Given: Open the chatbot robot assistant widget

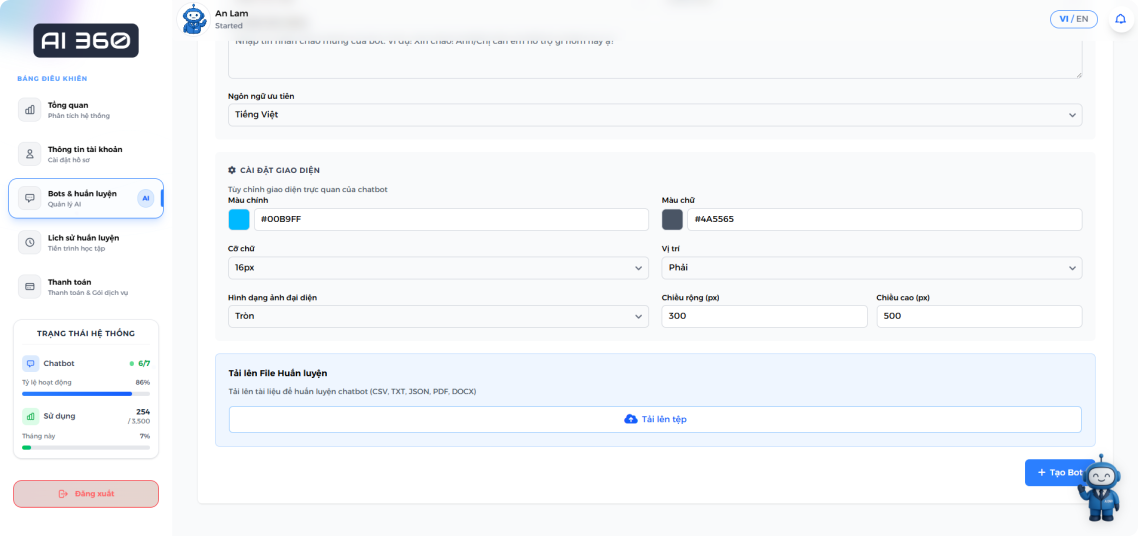Looking at the screenshot, I should coord(1101,488).
